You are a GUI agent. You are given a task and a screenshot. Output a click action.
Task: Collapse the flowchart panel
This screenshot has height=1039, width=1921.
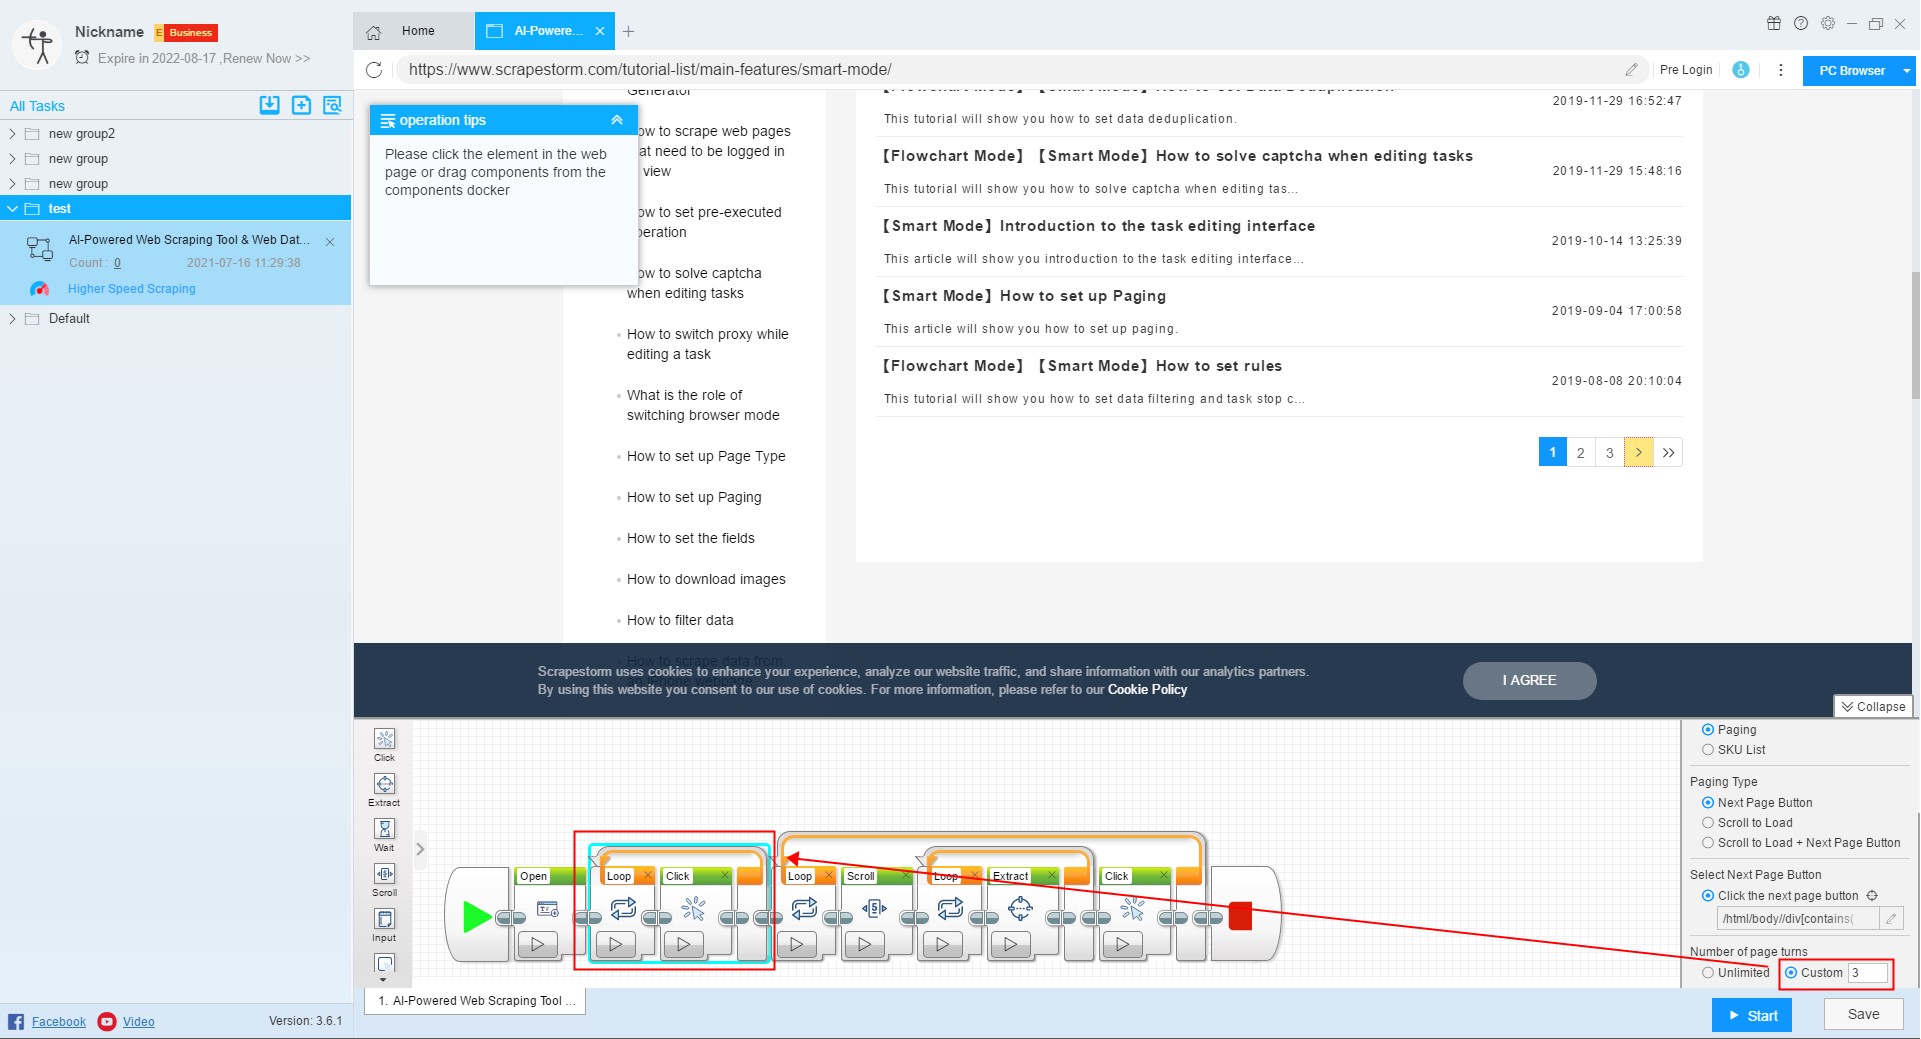coord(1874,707)
